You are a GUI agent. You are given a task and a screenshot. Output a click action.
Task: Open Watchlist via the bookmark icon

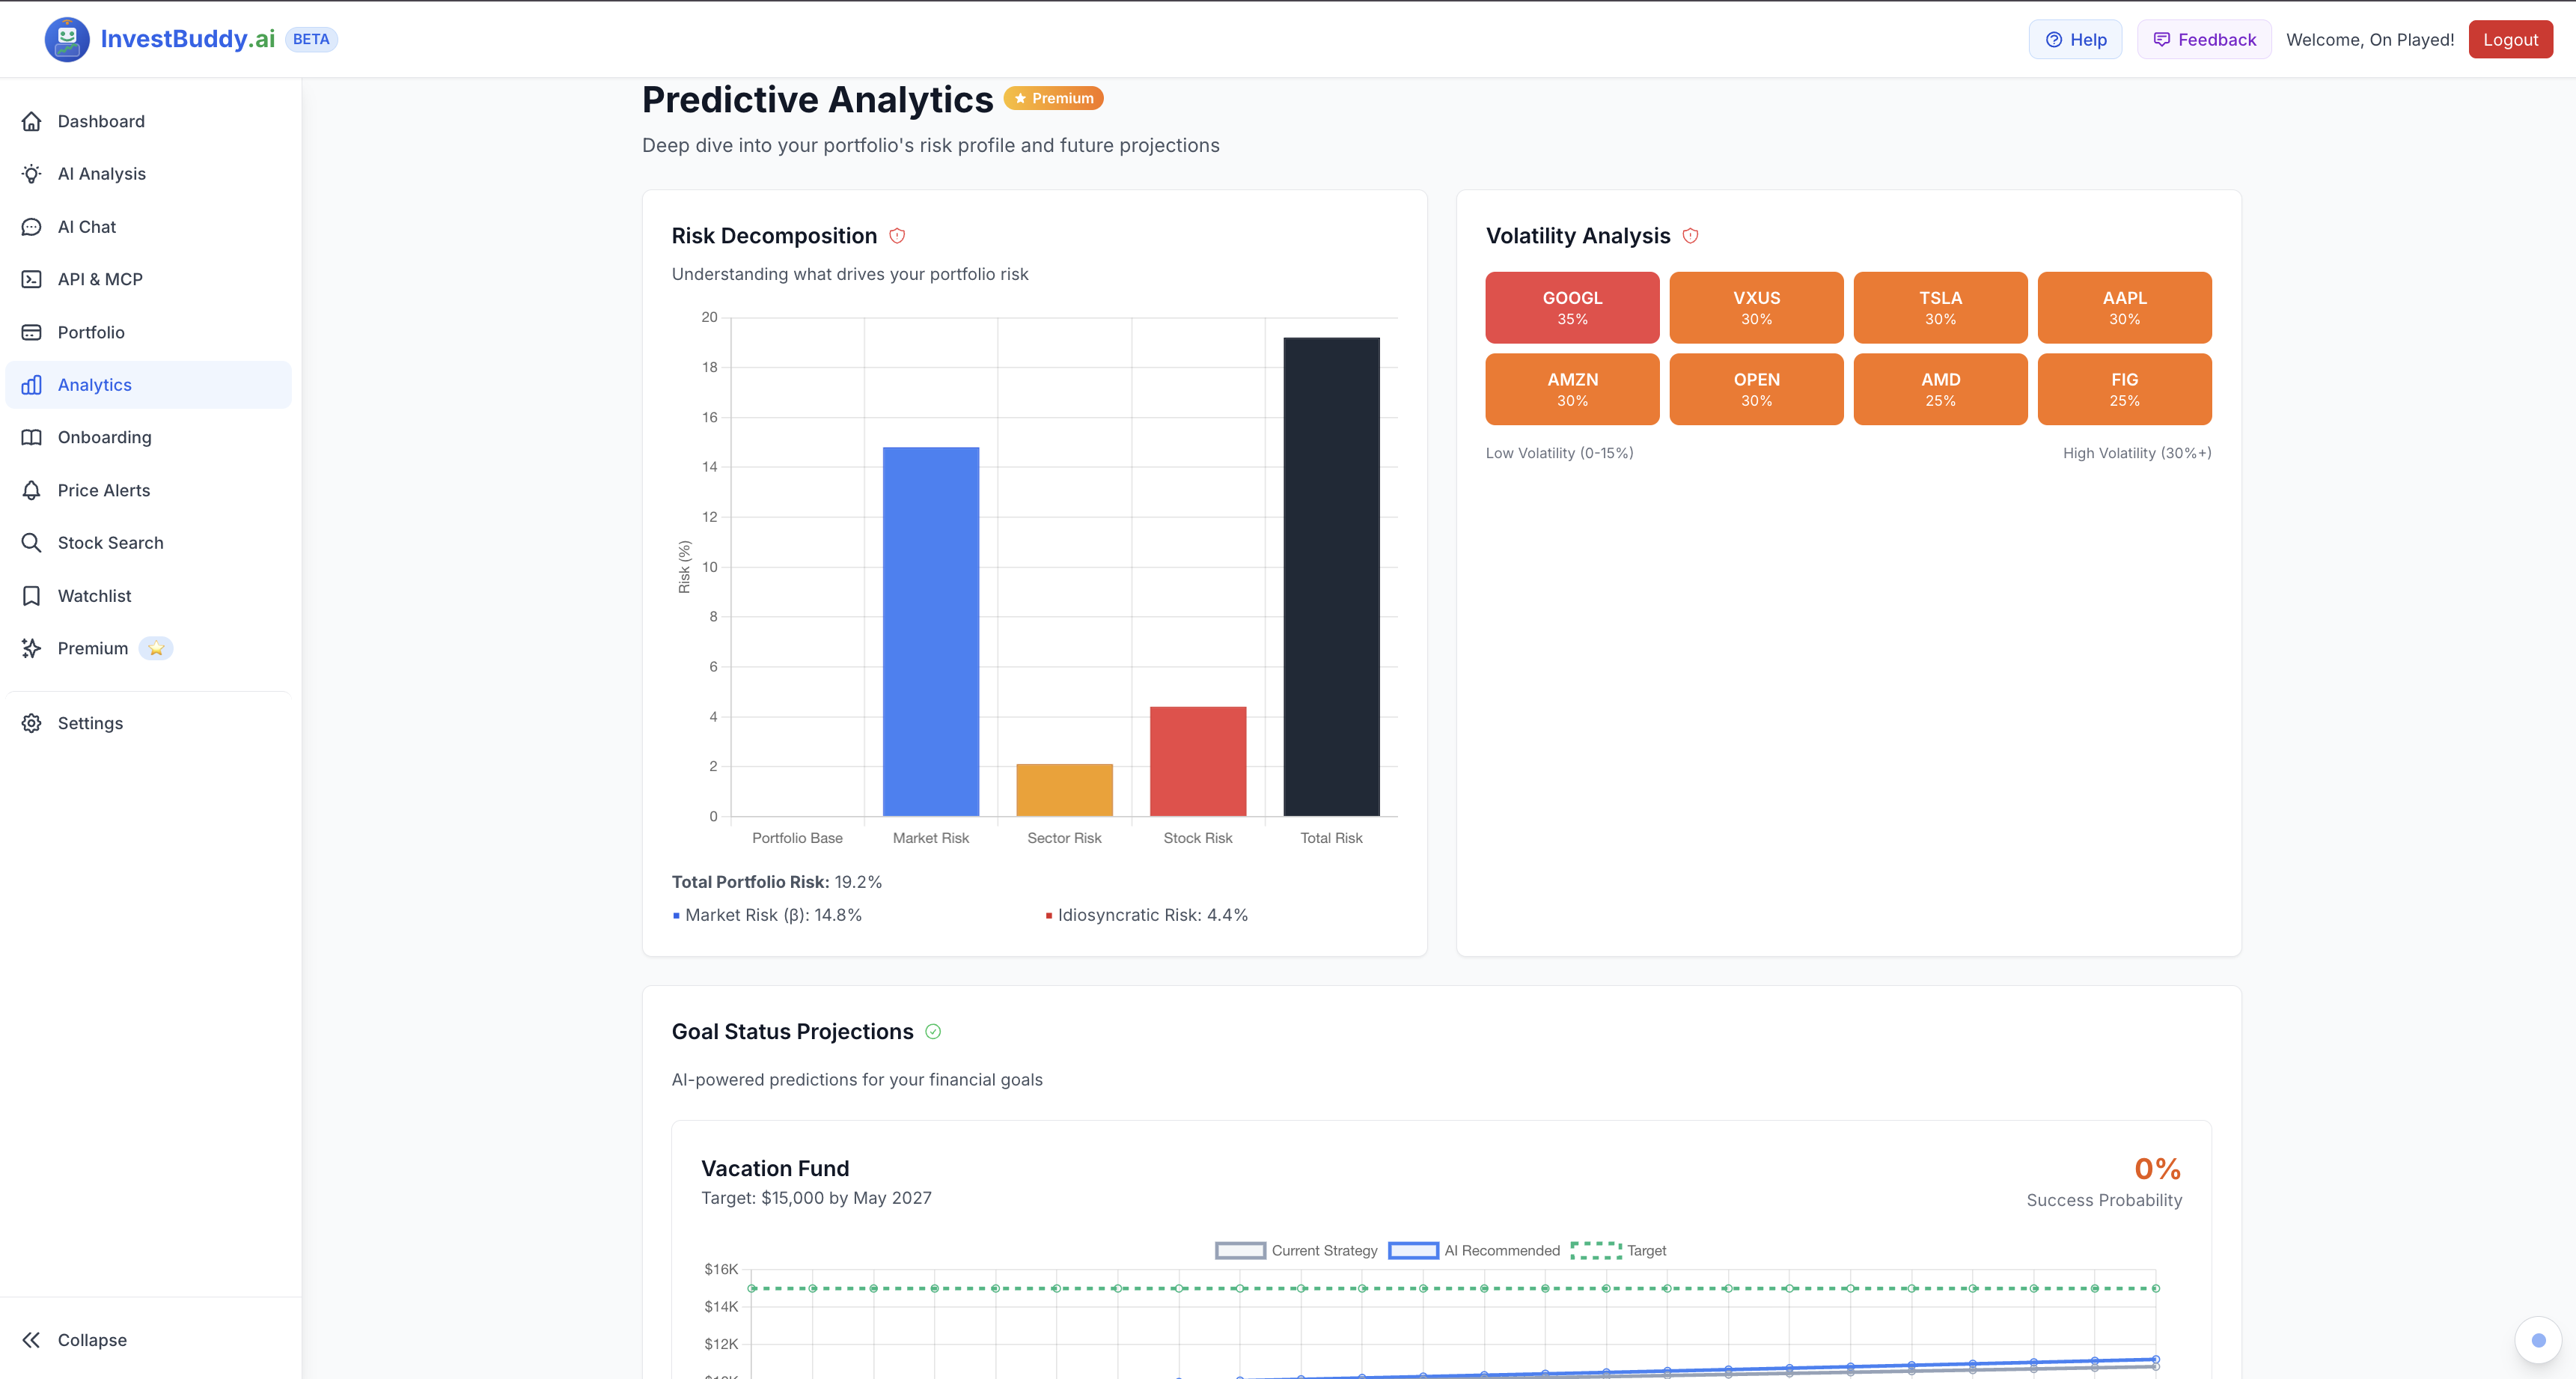pos(32,595)
